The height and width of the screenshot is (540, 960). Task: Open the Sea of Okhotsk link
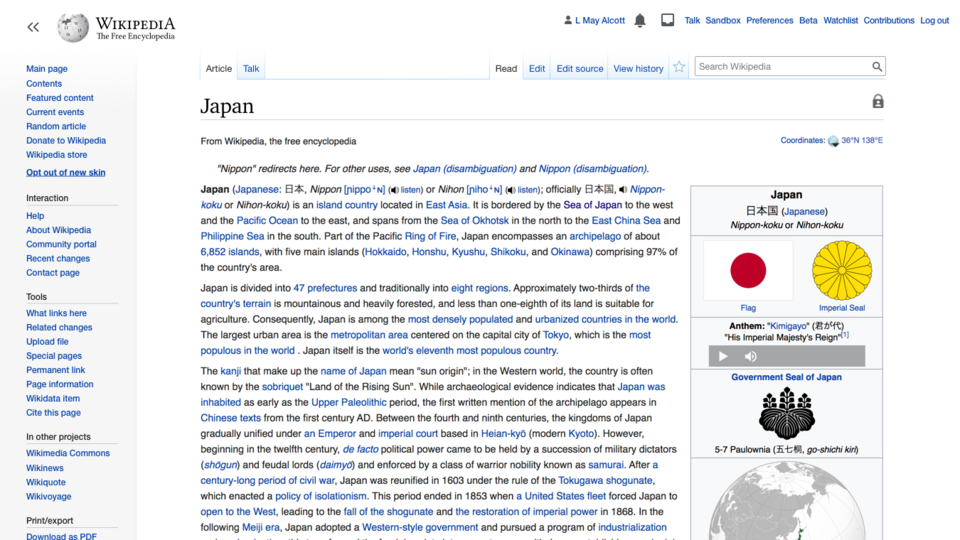[474, 221]
